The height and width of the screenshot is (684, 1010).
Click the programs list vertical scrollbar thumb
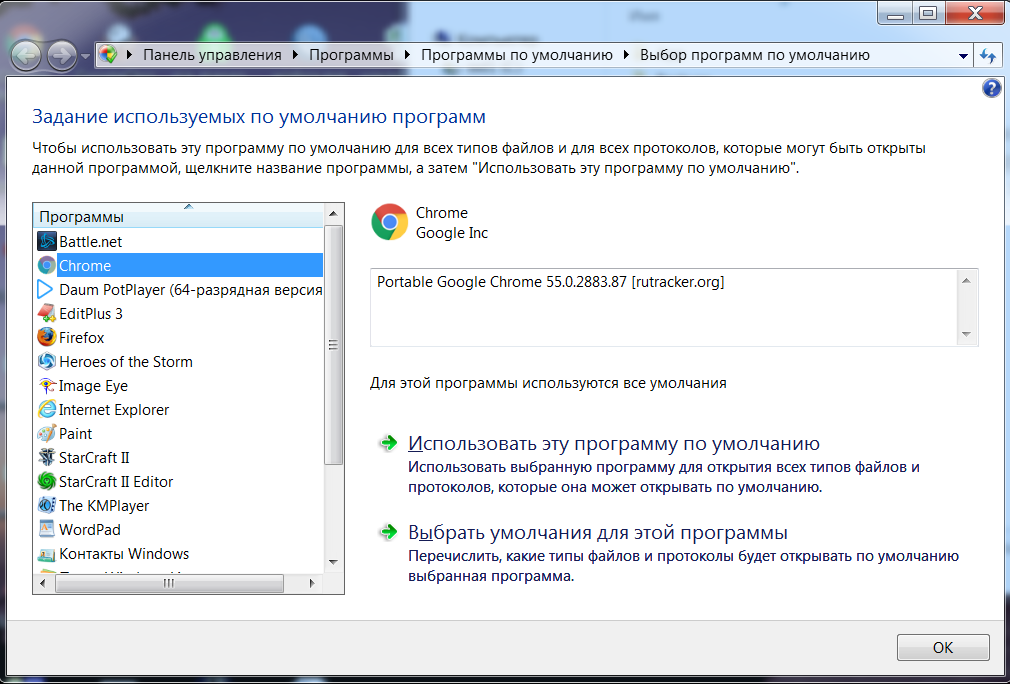click(333, 345)
